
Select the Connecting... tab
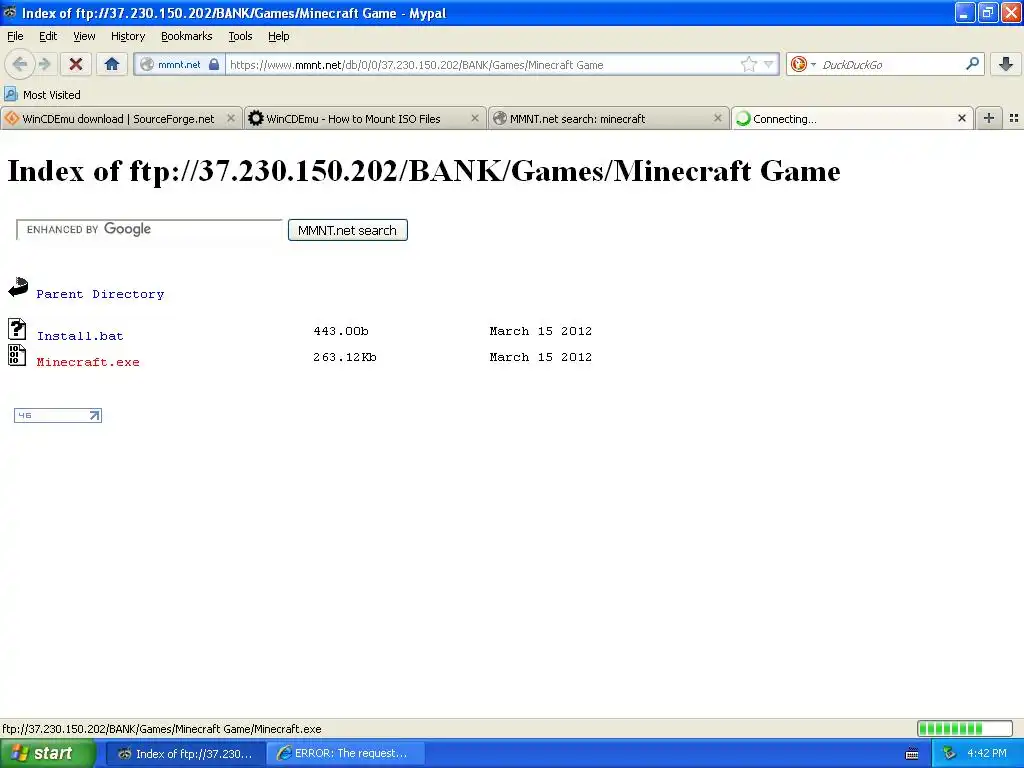click(852, 118)
